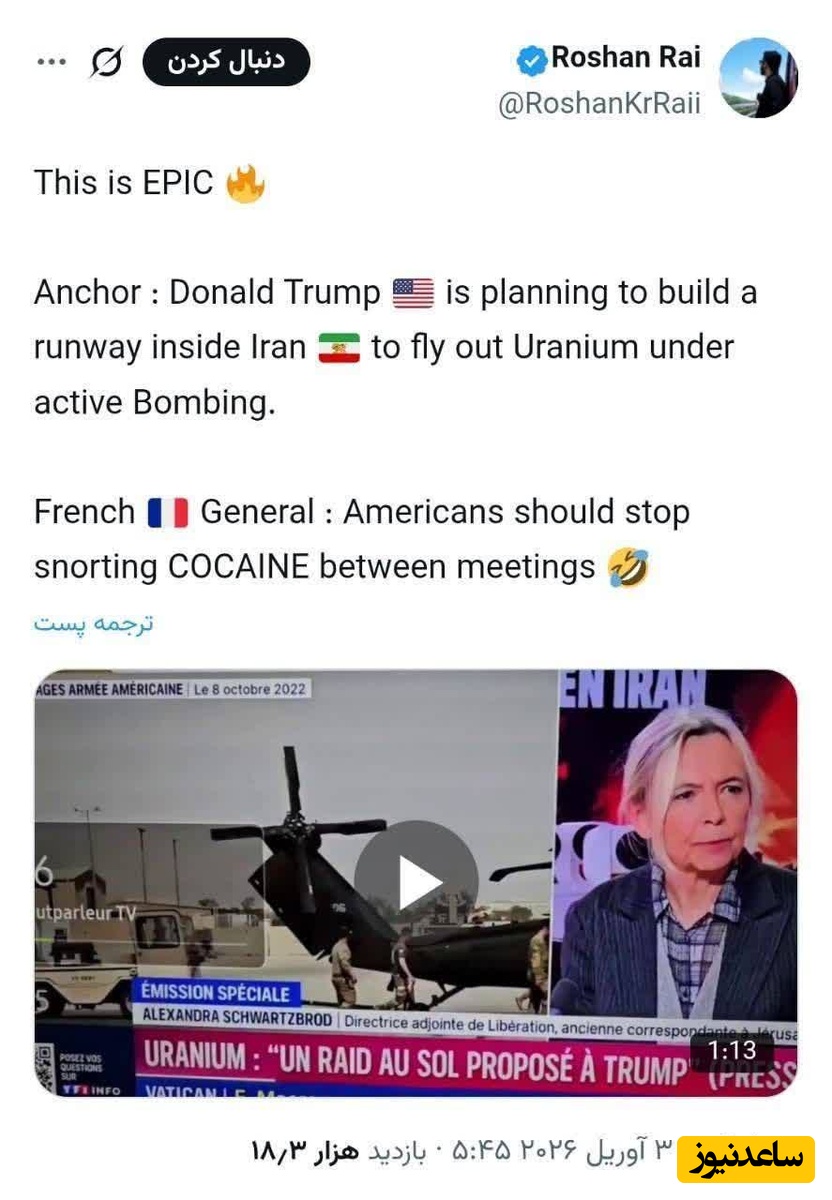This screenshot has width=832, height=1200.
Task: Click the blue verified badge
Action: (531, 60)
